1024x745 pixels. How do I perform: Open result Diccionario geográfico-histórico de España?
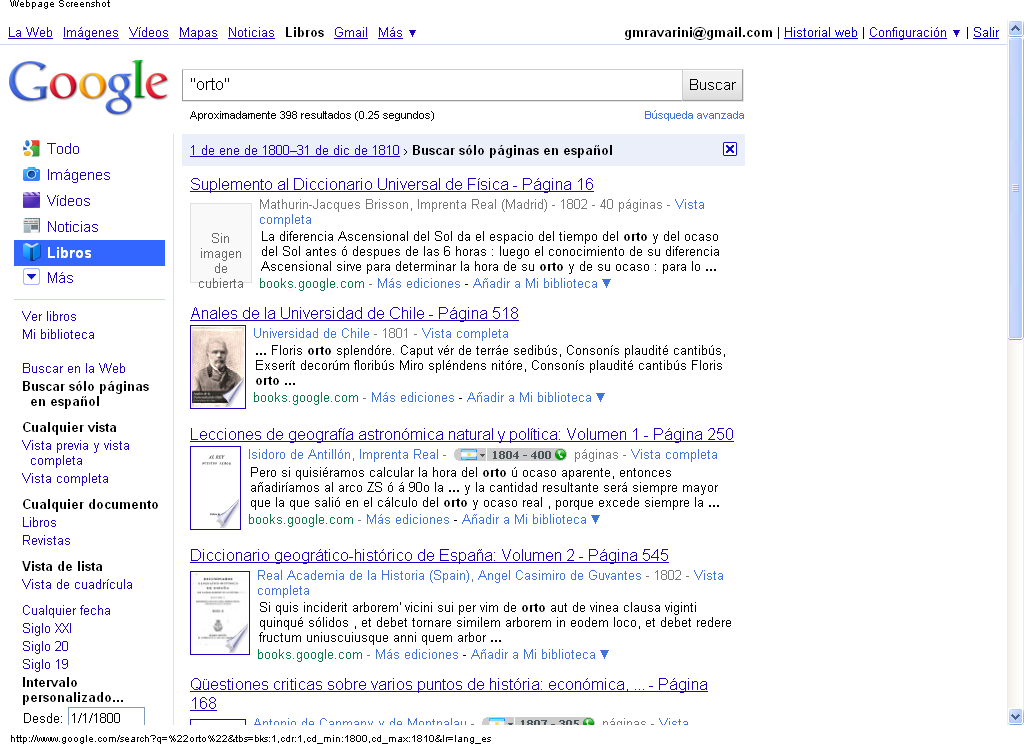click(x=429, y=555)
